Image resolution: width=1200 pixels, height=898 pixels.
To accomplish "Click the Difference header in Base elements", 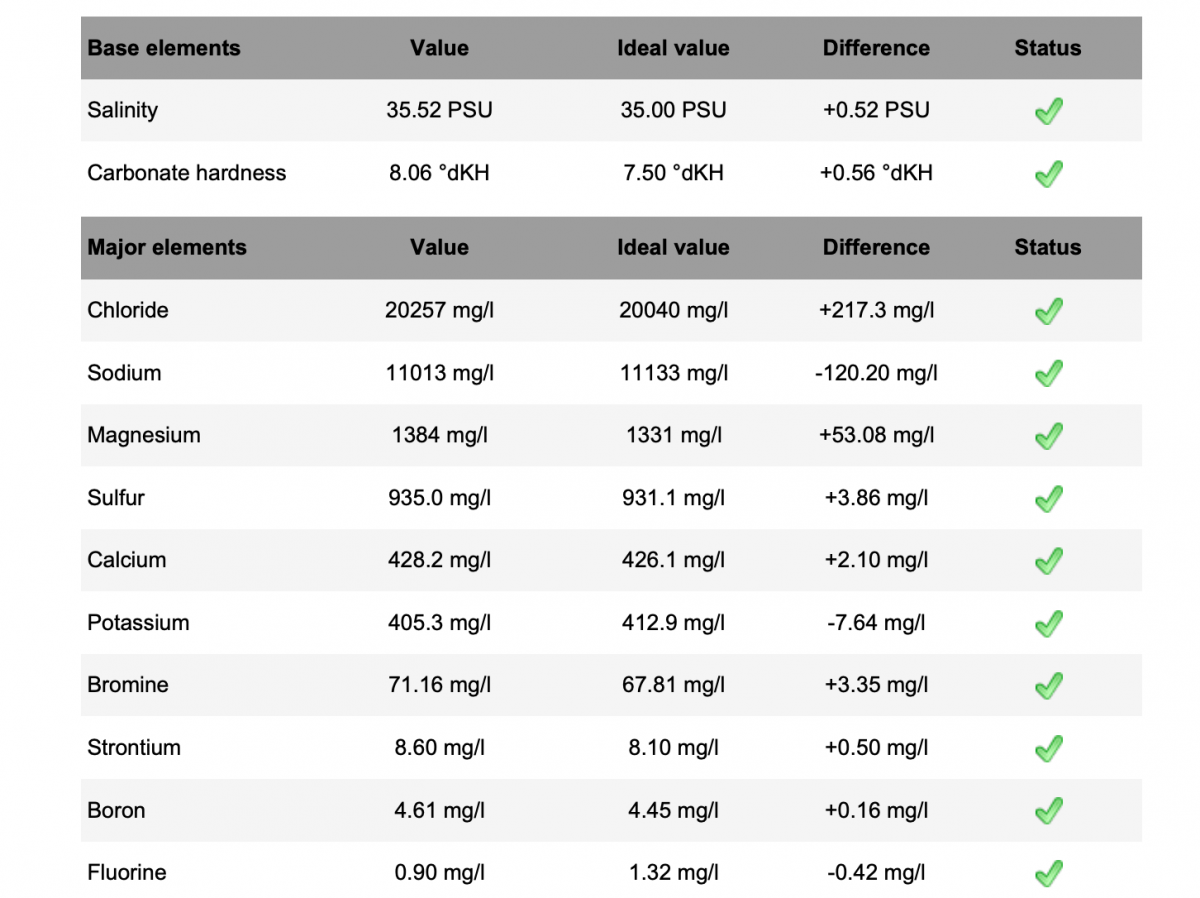I will tap(876, 48).
